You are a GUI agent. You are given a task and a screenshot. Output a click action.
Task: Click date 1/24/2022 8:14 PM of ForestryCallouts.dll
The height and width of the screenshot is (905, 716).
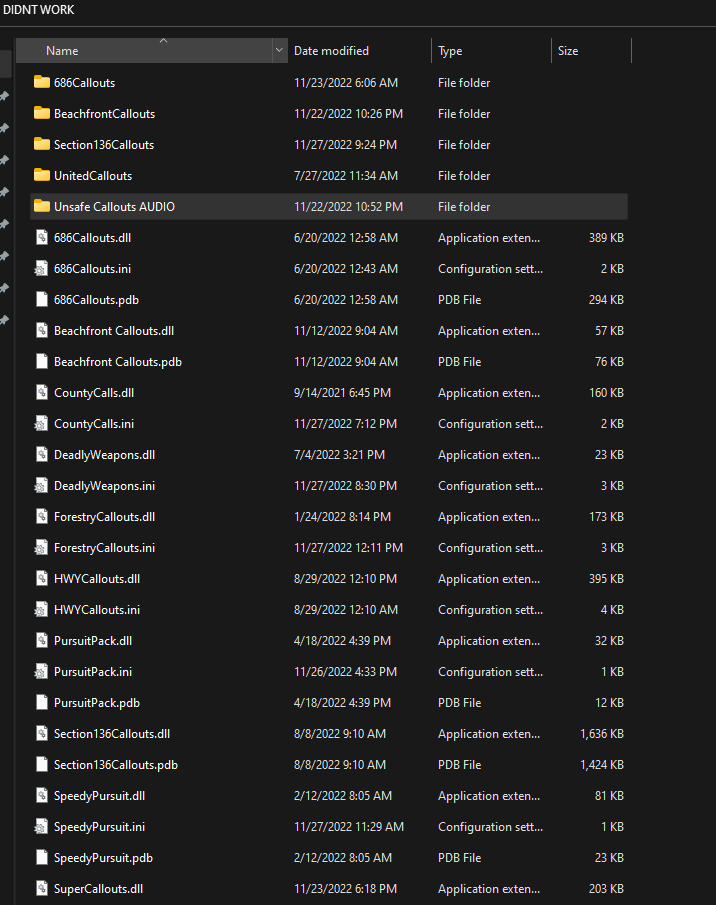(x=342, y=517)
